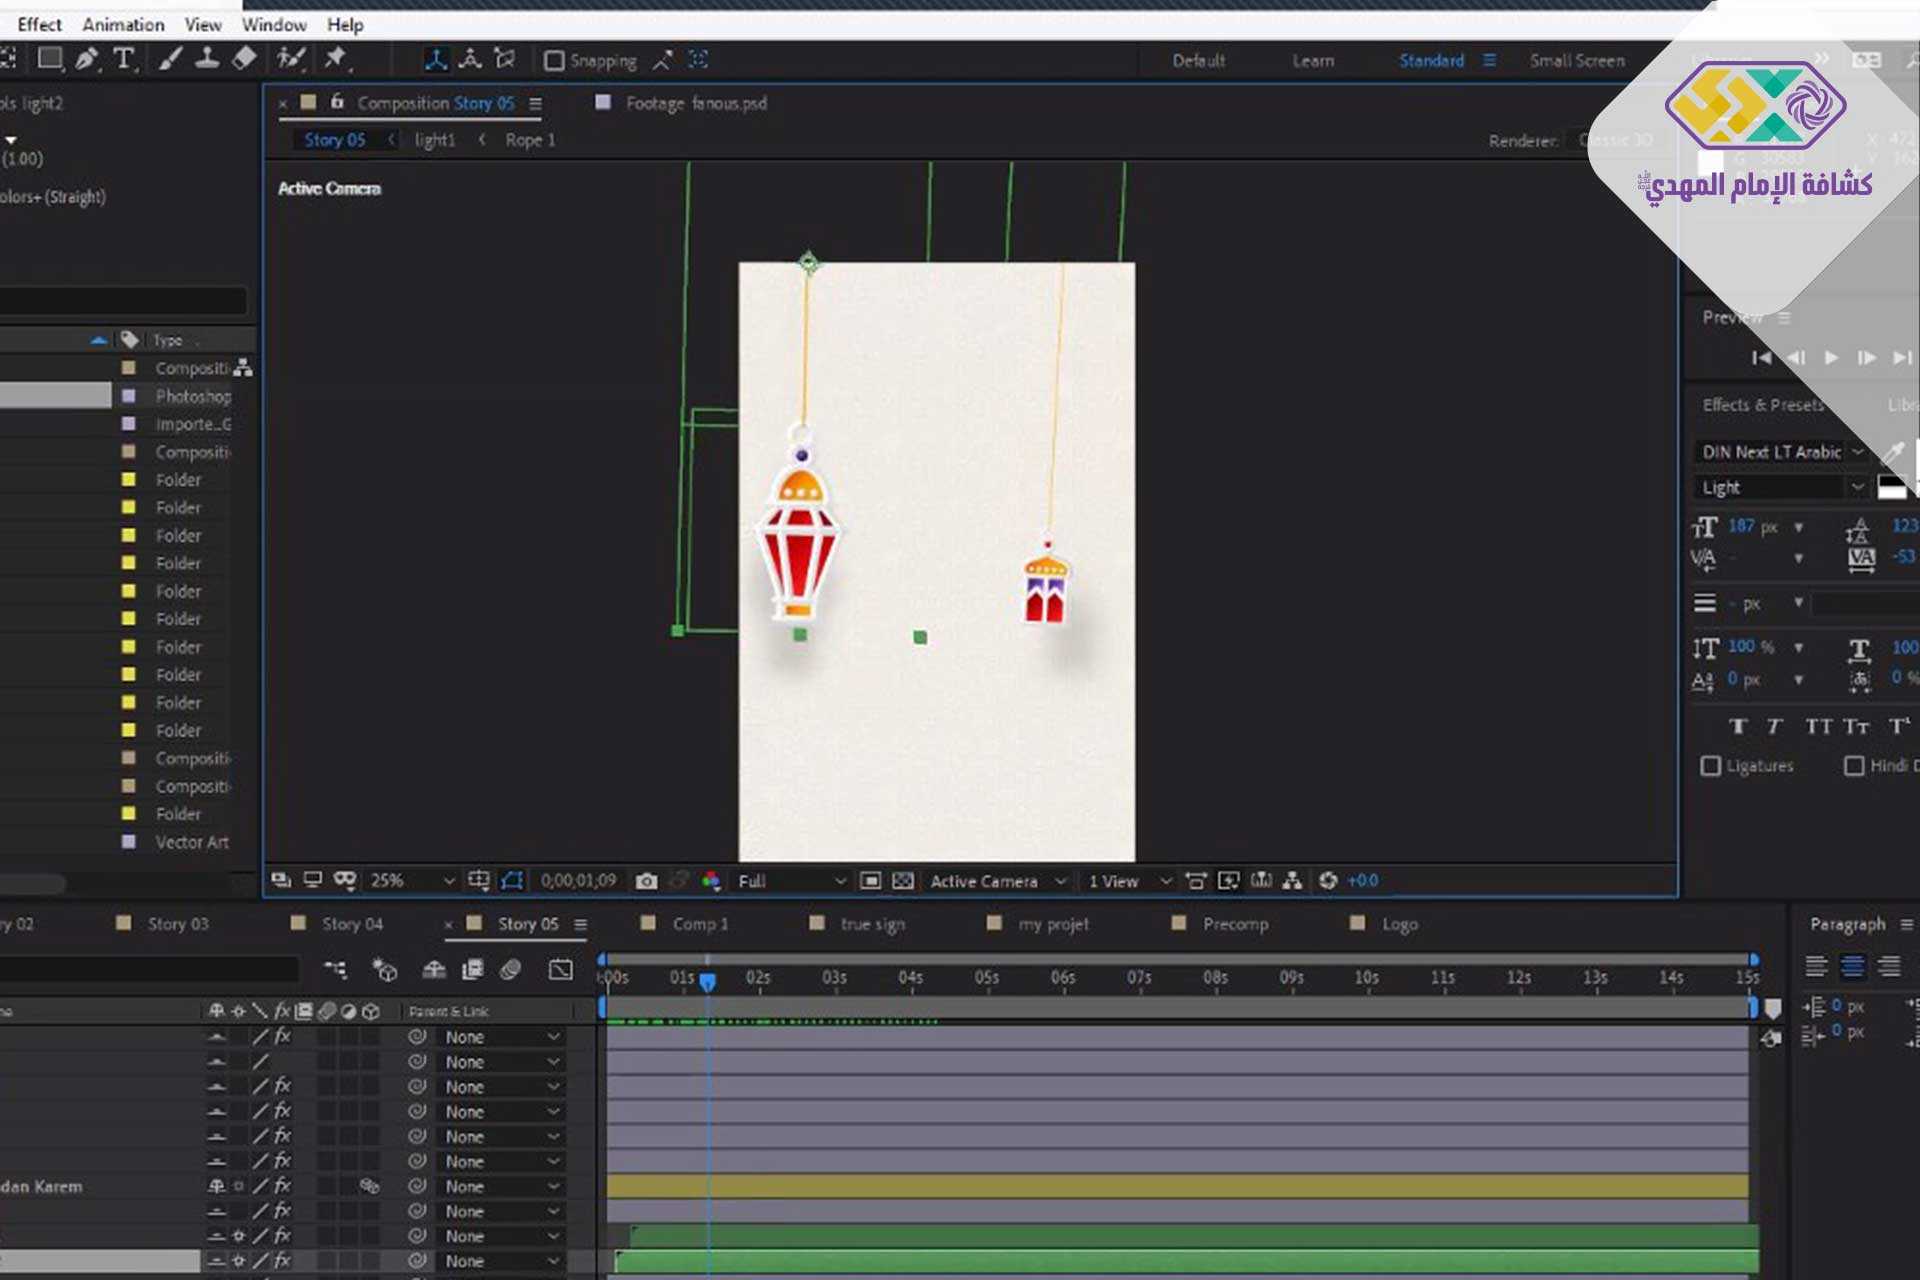This screenshot has width=1920, height=1280.
Task: Select the Brush tool
Action: [x=170, y=59]
